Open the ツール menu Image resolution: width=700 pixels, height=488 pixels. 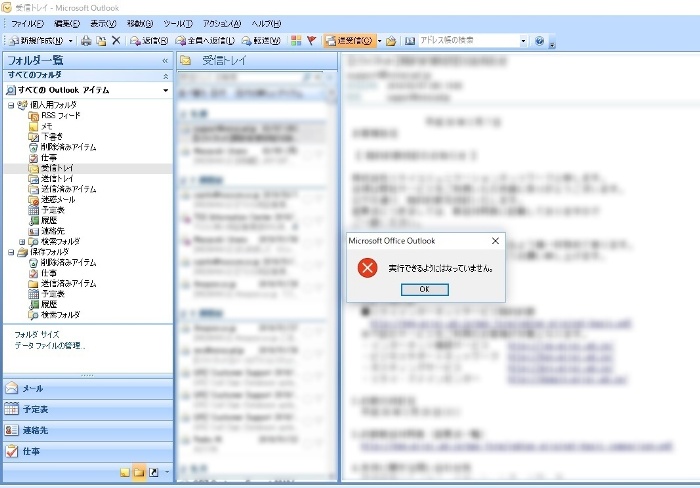(178, 24)
